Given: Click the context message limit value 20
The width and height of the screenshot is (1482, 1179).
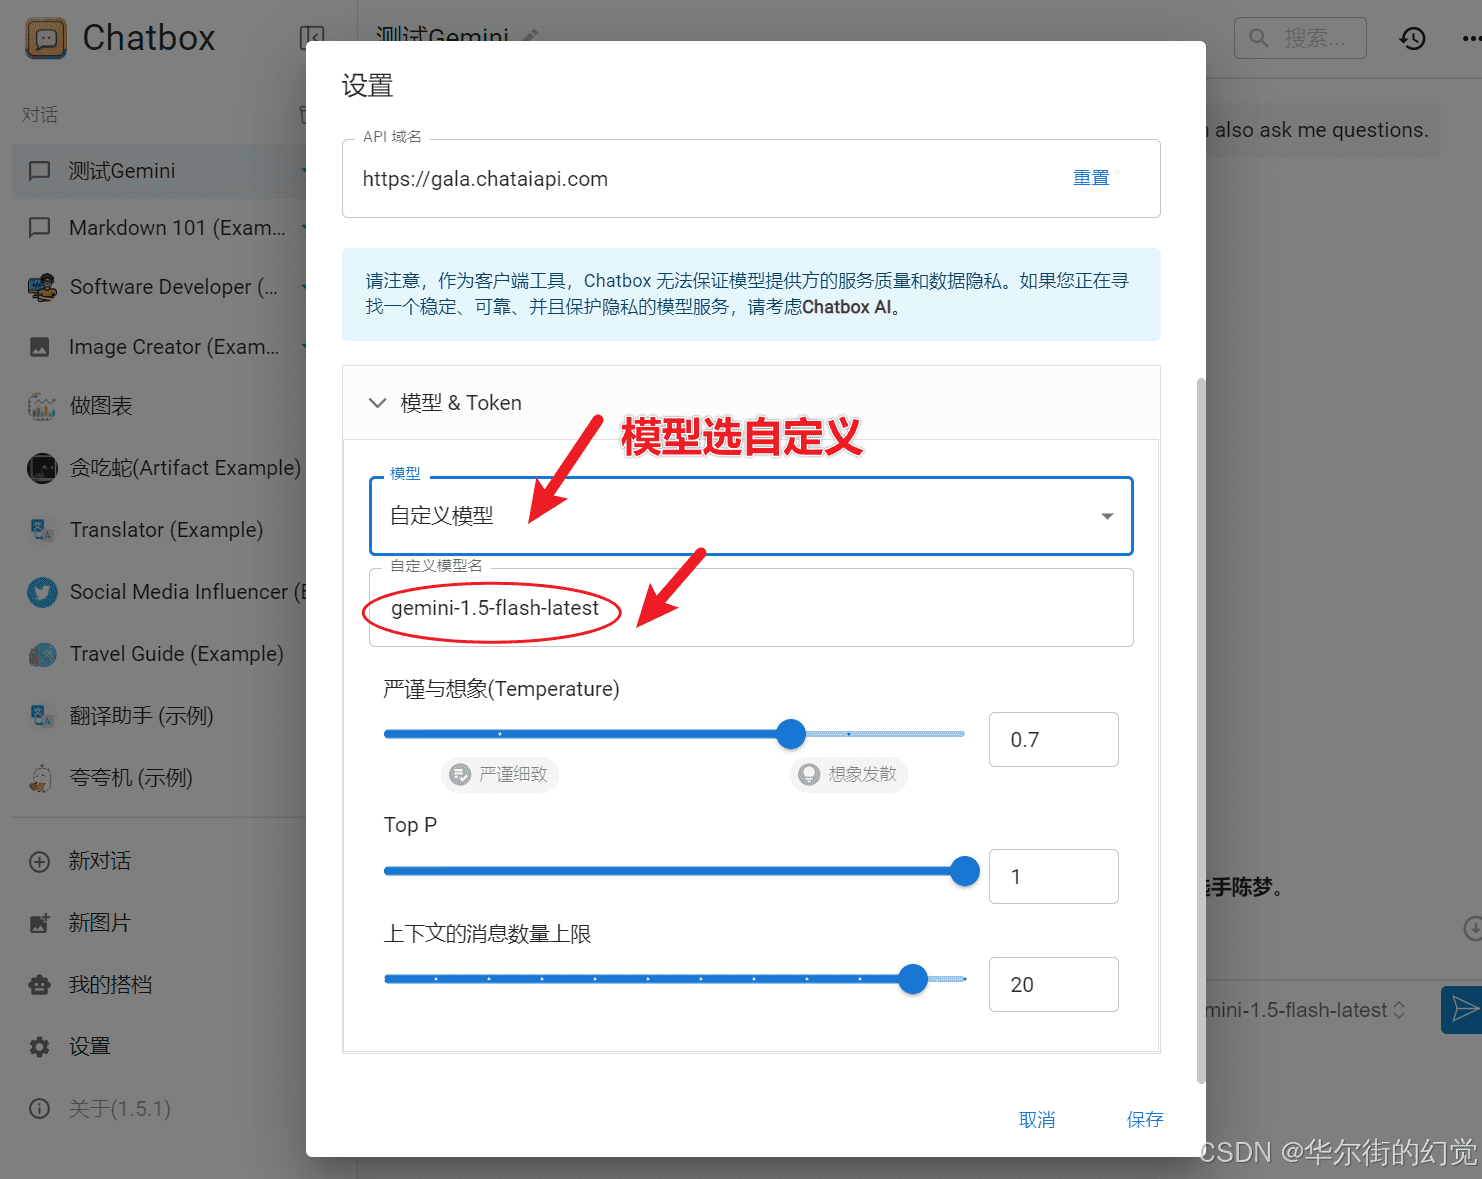Looking at the screenshot, I should [x=1054, y=985].
